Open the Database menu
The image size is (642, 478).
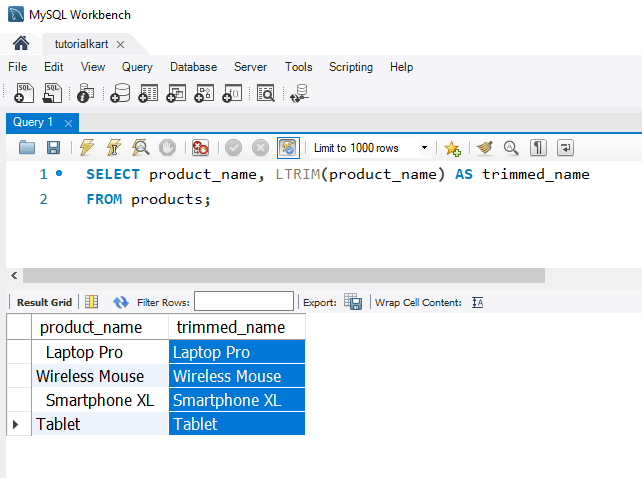coord(193,67)
